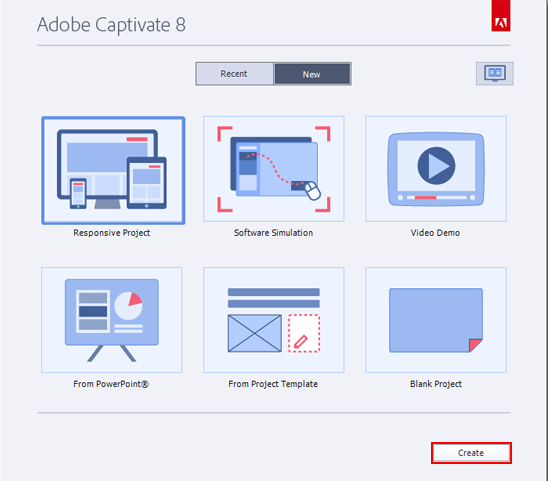The width and height of the screenshot is (548, 481).
Task: Switch to the Recent tab
Action: pyautogui.click(x=235, y=74)
